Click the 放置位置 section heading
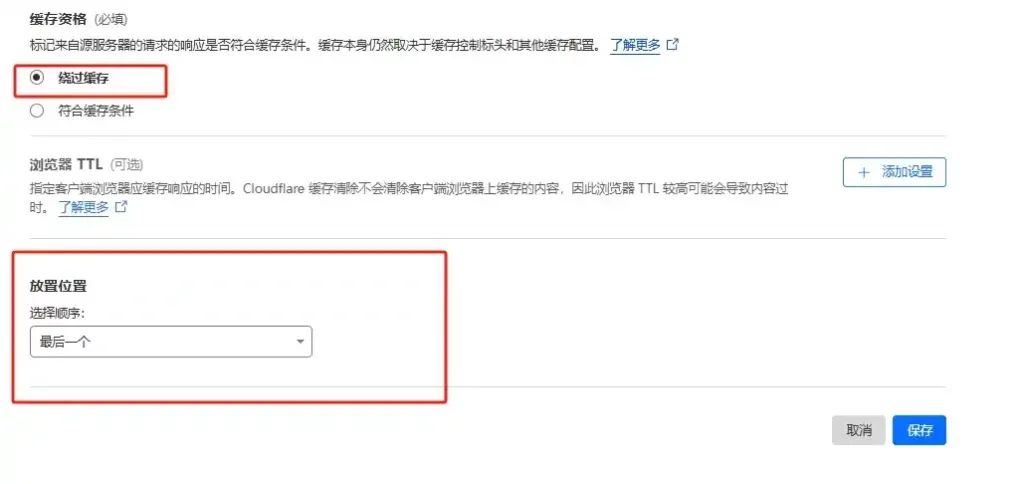This screenshot has width=1024, height=484. (x=58, y=286)
